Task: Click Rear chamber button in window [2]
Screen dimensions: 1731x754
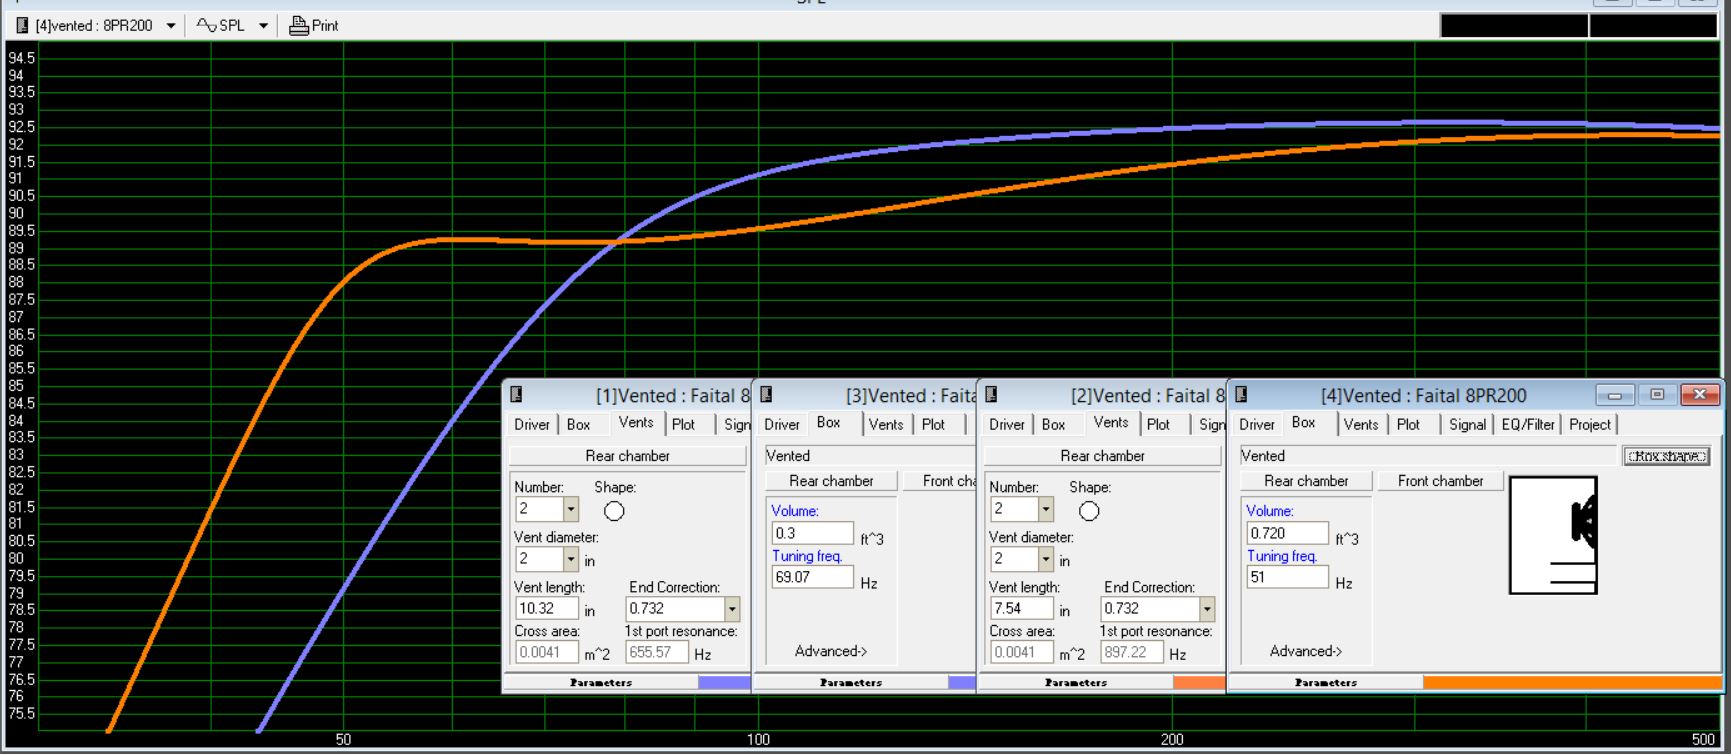Action: pyautogui.click(x=1103, y=456)
